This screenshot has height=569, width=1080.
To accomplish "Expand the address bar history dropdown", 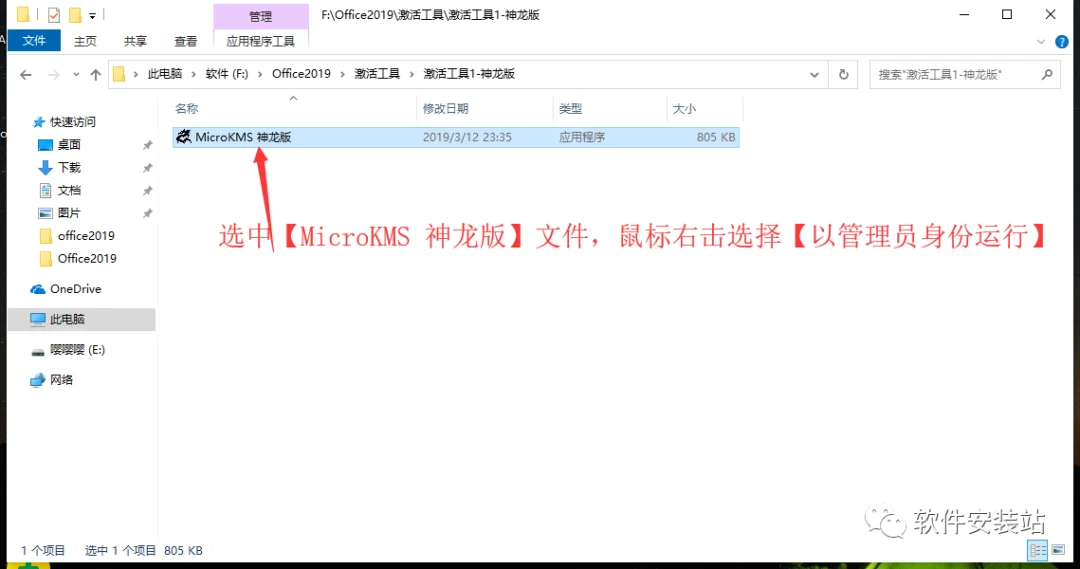I will coord(814,74).
